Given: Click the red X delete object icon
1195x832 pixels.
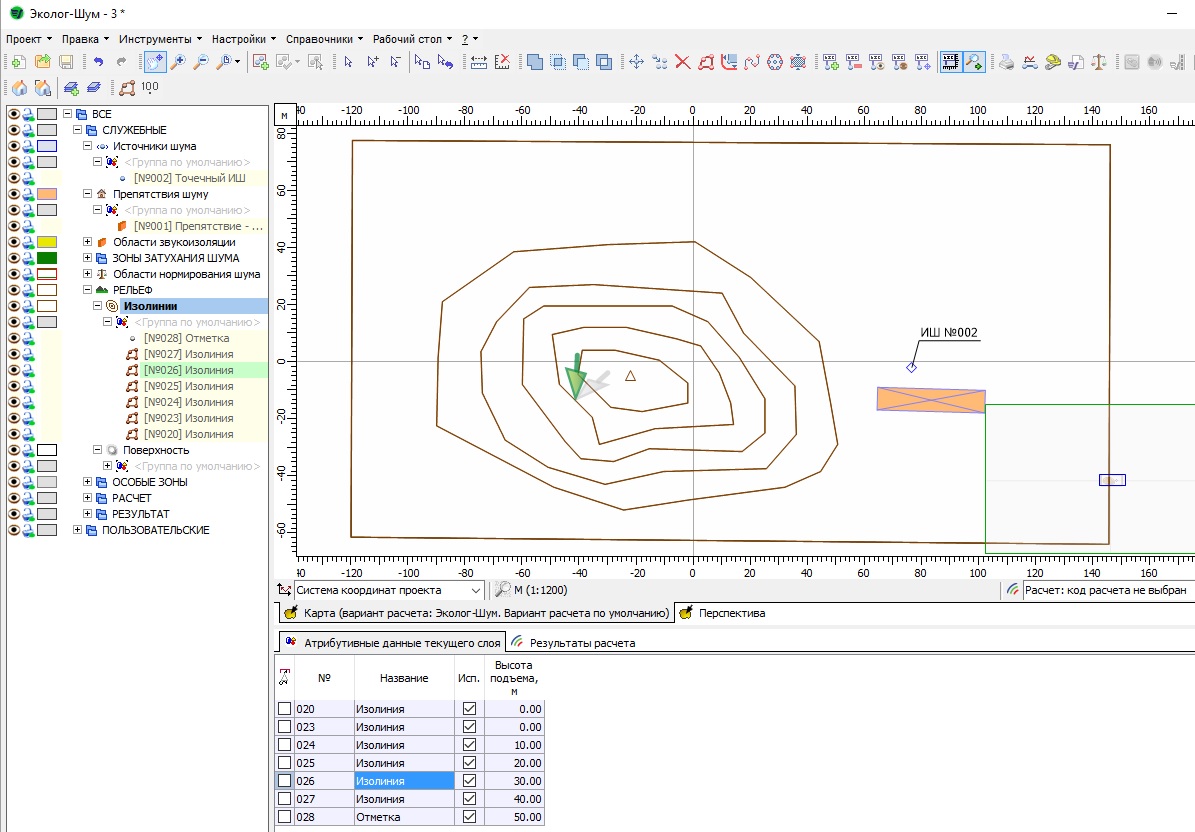Looking at the screenshot, I should [x=683, y=62].
